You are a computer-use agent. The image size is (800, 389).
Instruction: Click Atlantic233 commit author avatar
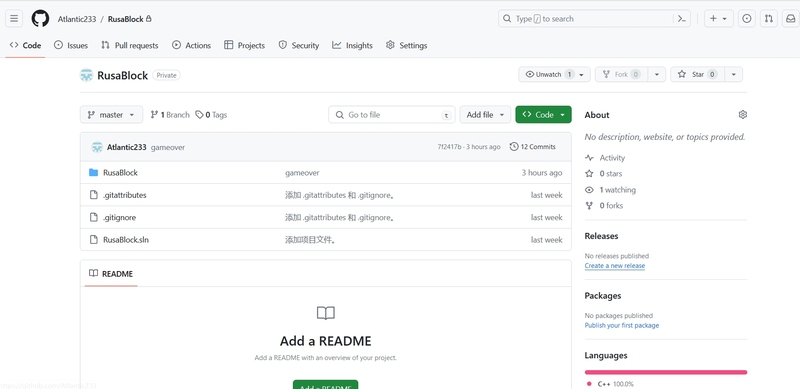[x=97, y=147]
